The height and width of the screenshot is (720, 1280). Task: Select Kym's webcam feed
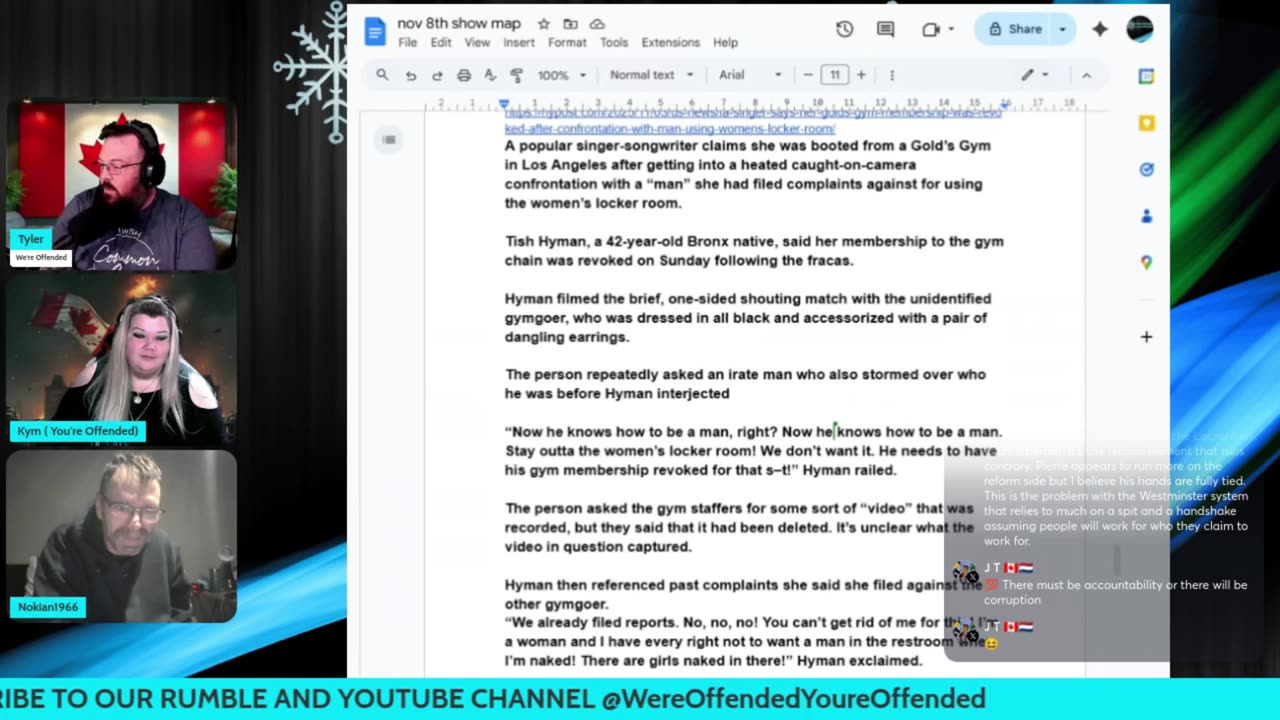tap(122, 358)
